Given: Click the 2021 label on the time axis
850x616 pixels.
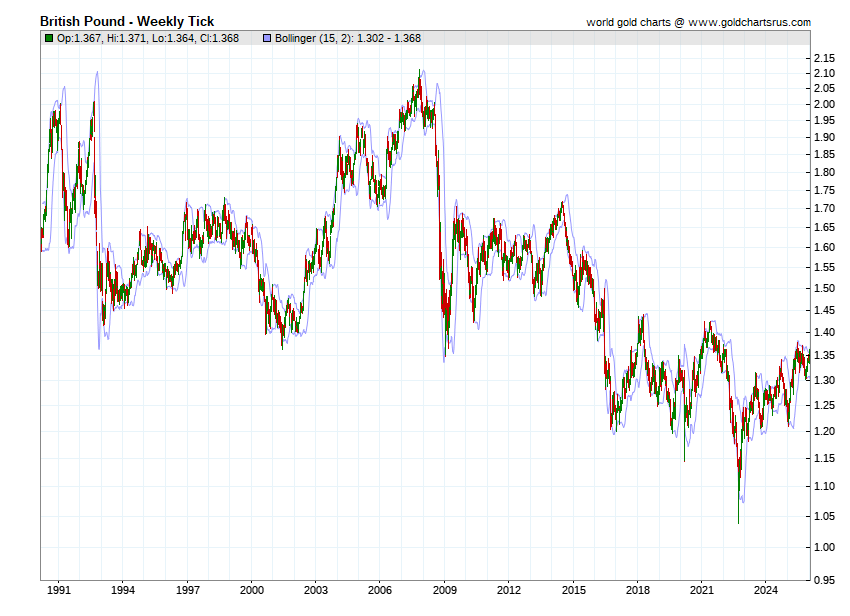Looking at the screenshot, I should pyautogui.click(x=703, y=590).
